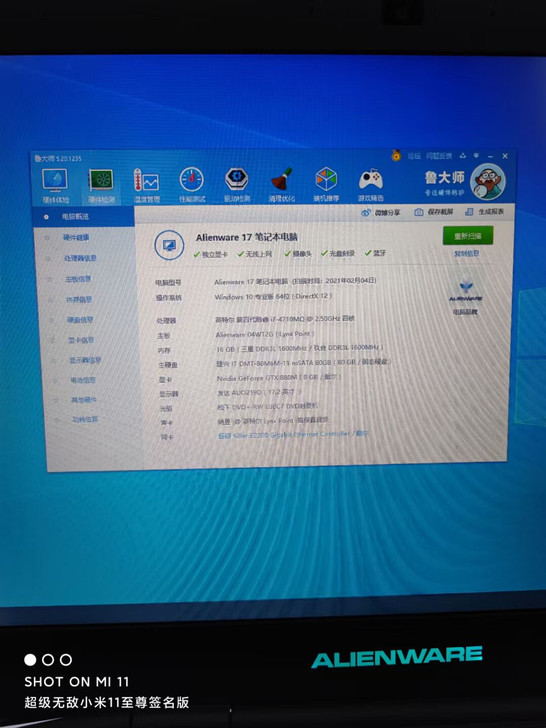Image resolution: width=546 pixels, height=728 pixels.
Task: Open the 性能测试 gauge icon
Action: [192, 185]
